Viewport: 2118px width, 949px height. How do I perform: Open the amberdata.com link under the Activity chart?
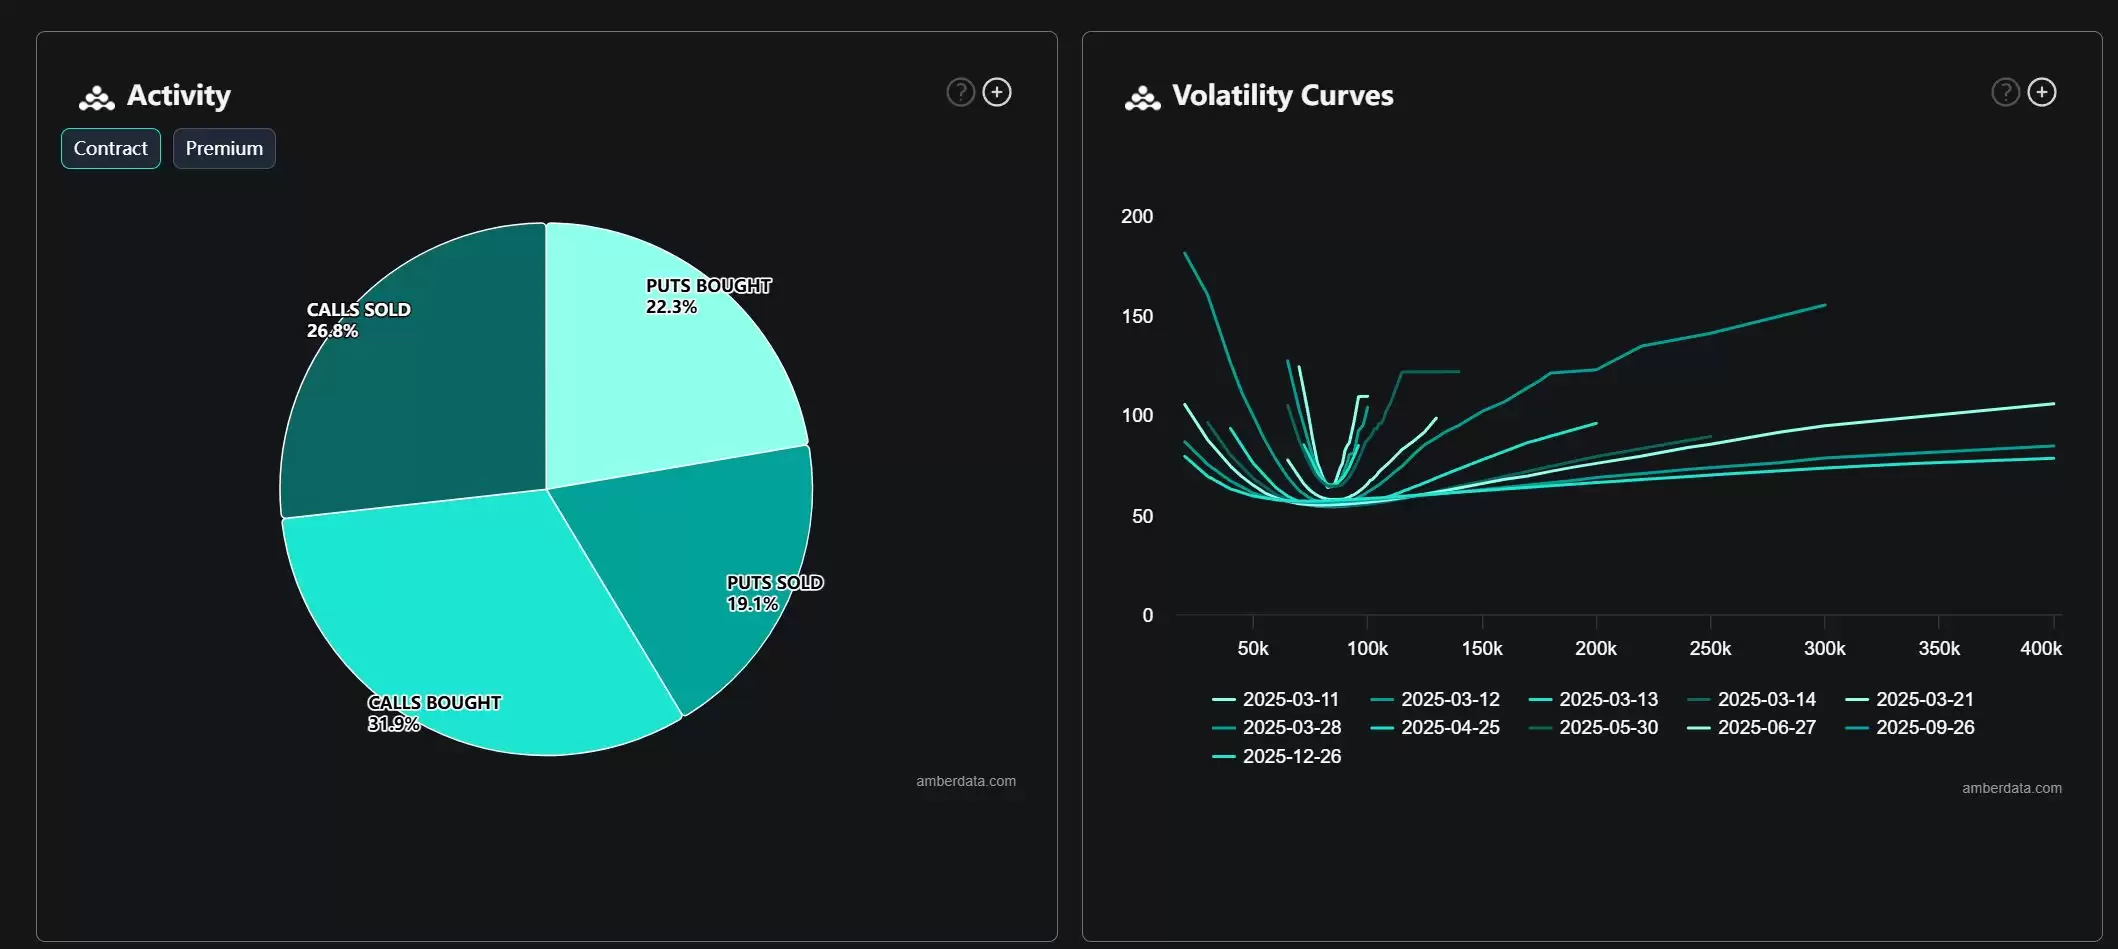pyautogui.click(x=966, y=781)
